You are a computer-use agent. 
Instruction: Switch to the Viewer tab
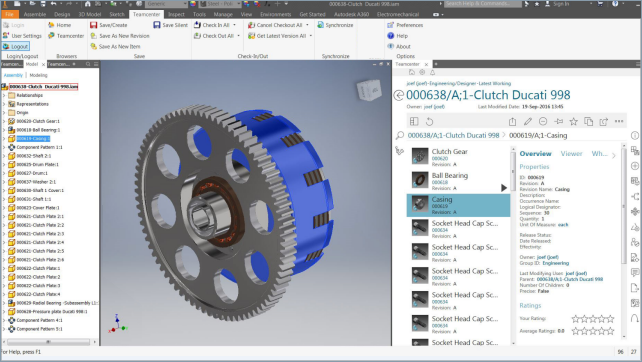[x=571, y=154]
